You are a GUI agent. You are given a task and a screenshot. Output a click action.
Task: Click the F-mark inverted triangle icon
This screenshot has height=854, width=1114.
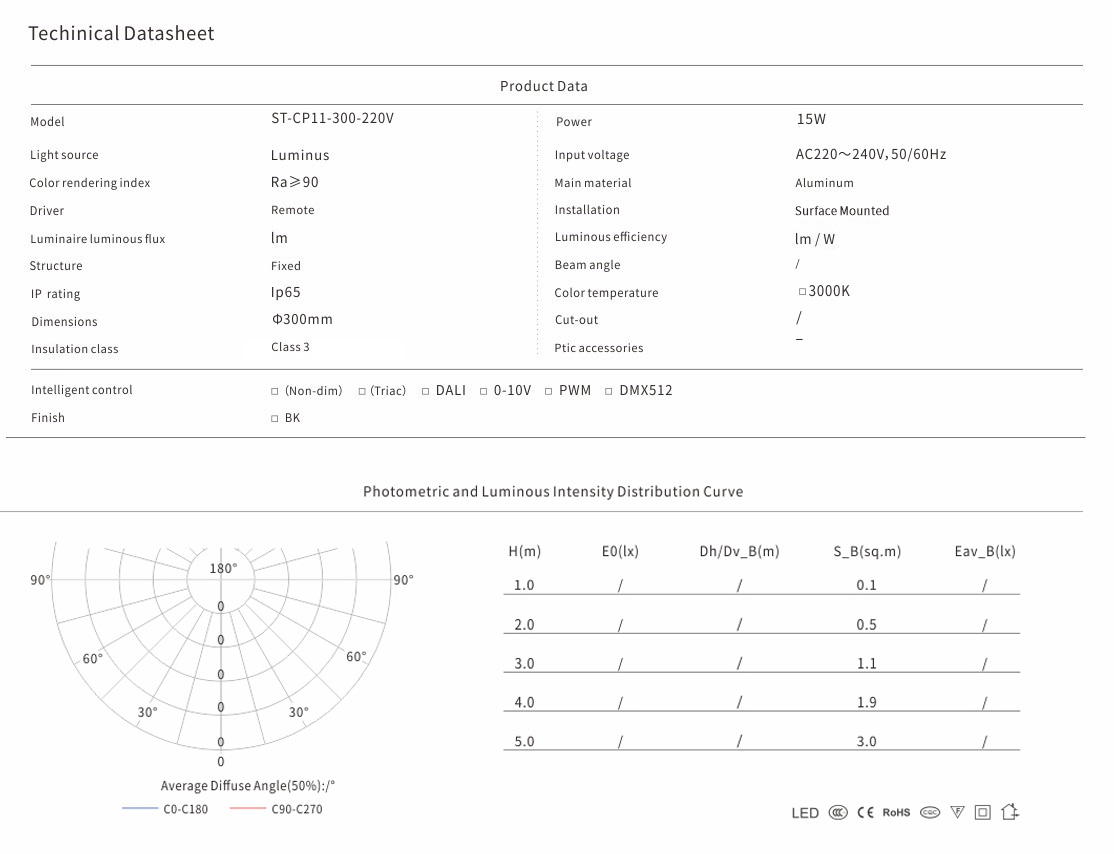tap(957, 813)
